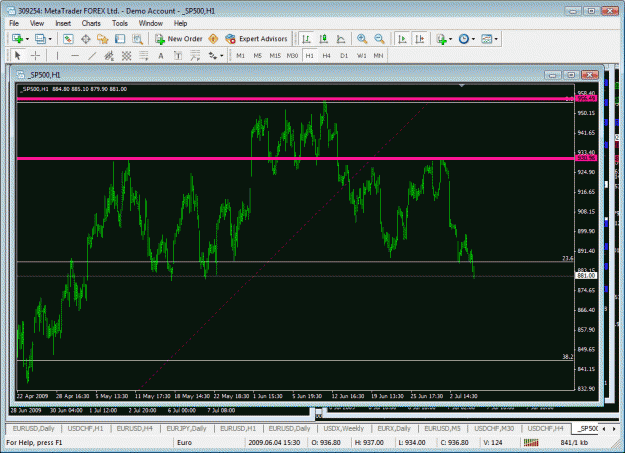Select the Vertical Line drawing tool
625x453 pixels.
pyautogui.click(x=57, y=56)
